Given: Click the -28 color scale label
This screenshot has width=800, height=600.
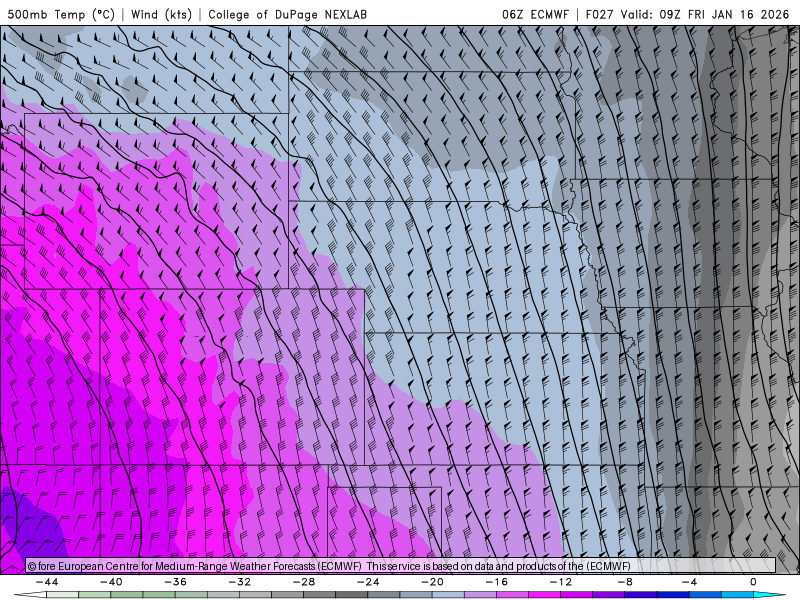Looking at the screenshot, I should [304, 582].
